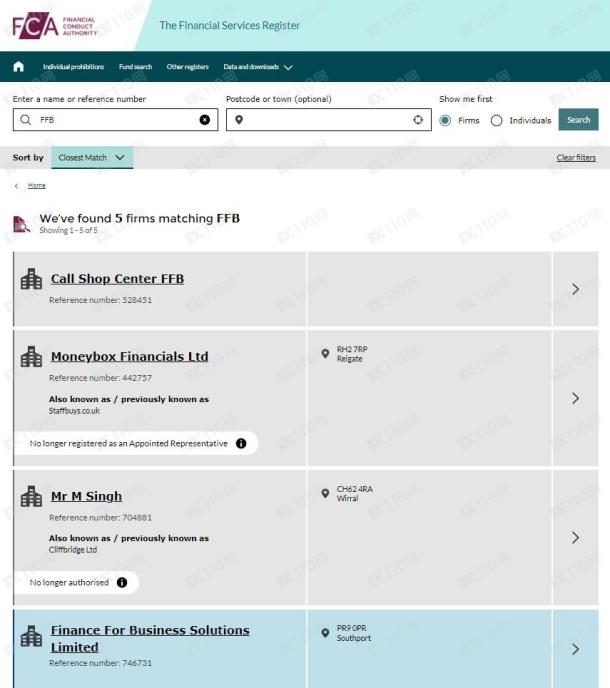The height and width of the screenshot is (688, 610).
Task: Open the Moneybox Financials Ltd link
Action: [129, 356]
